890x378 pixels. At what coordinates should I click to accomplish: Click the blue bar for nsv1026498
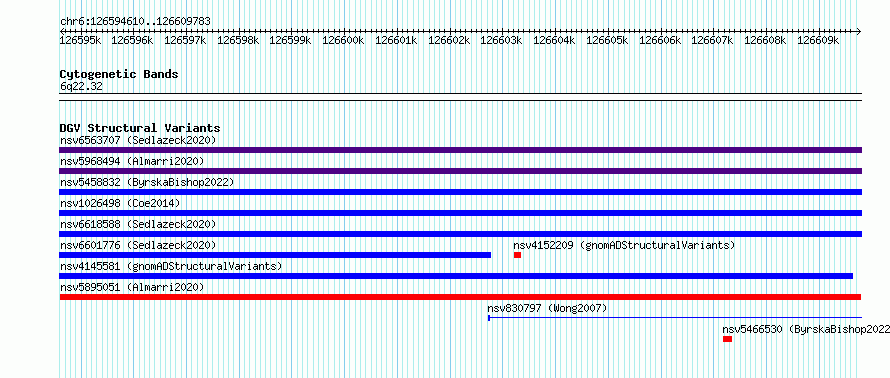point(460,213)
